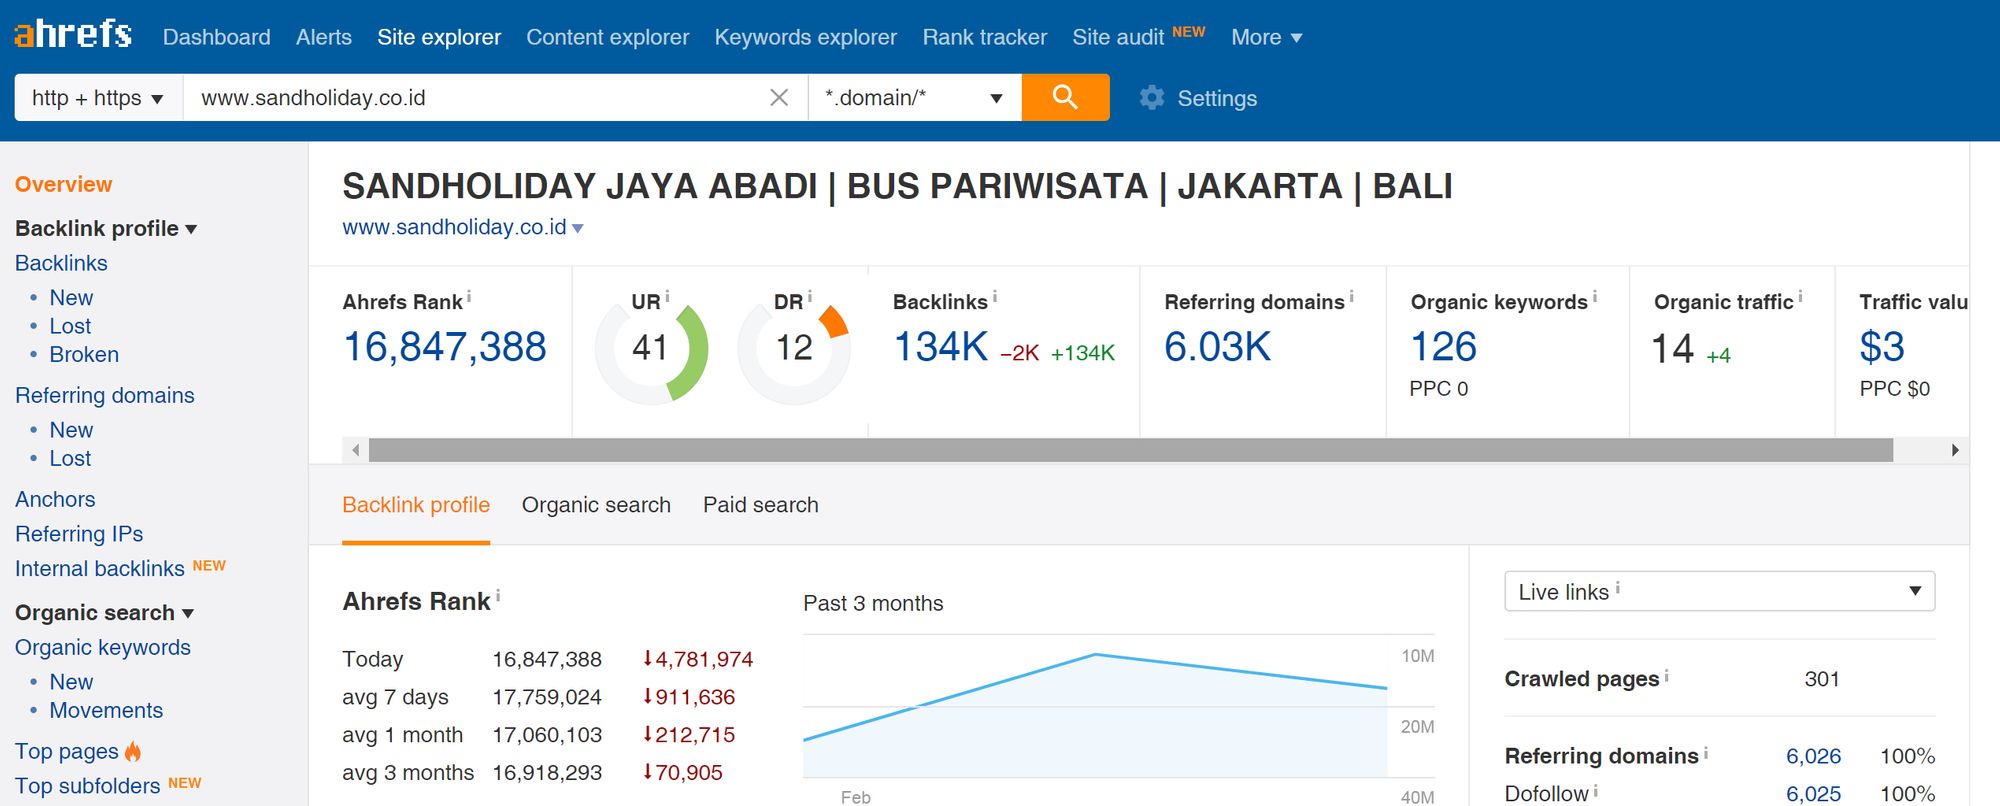Open Top subfolders in the sidebar
Viewport: 2000px width, 806px height.
(87, 786)
